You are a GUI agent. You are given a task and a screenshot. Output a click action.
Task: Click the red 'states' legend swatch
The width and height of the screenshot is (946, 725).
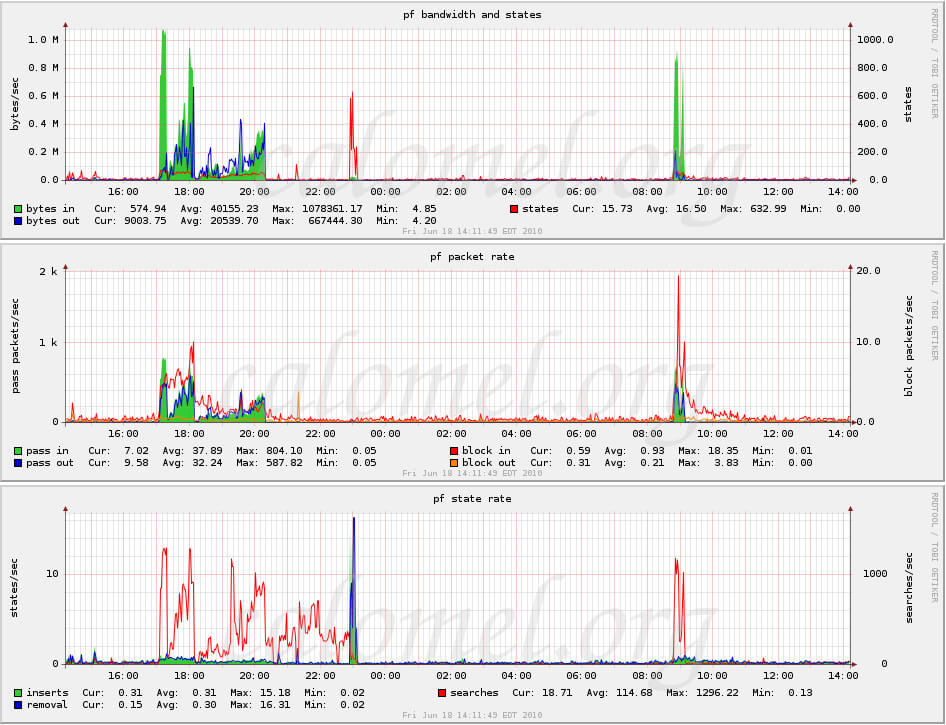point(514,209)
